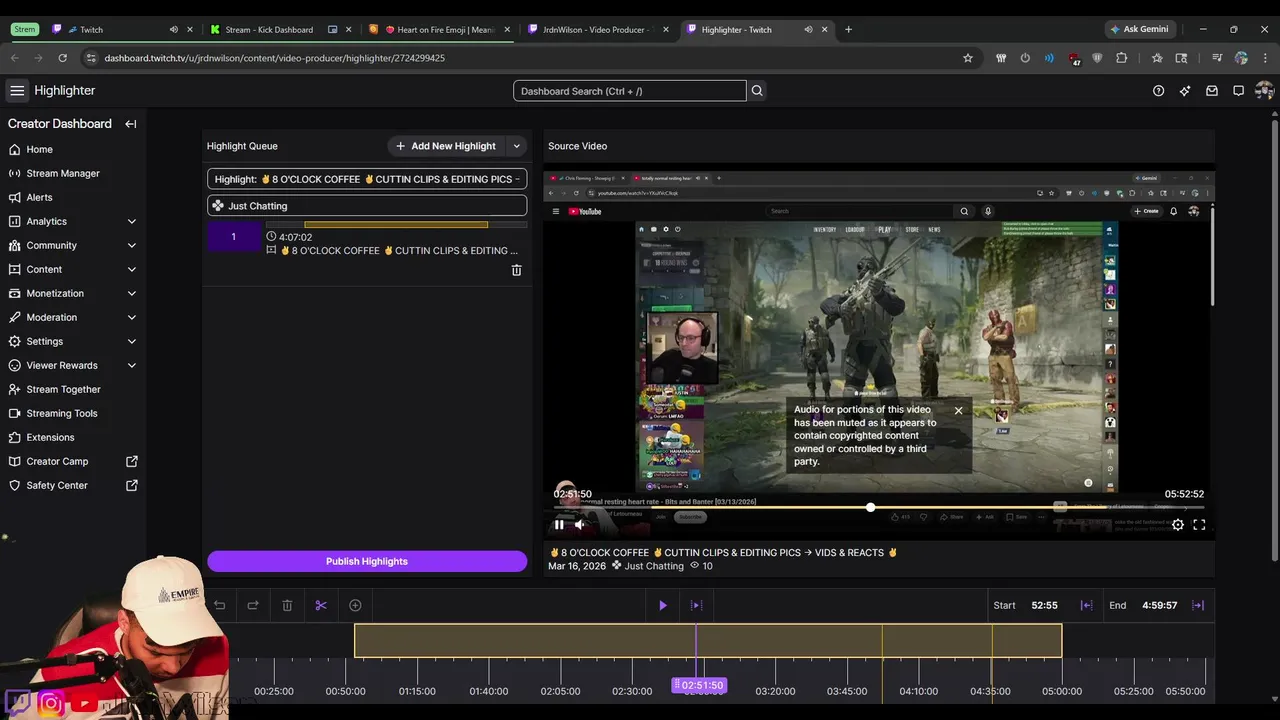Select the yellow highlight range on timeline
The width and height of the screenshot is (1280, 720).
point(708,641)
